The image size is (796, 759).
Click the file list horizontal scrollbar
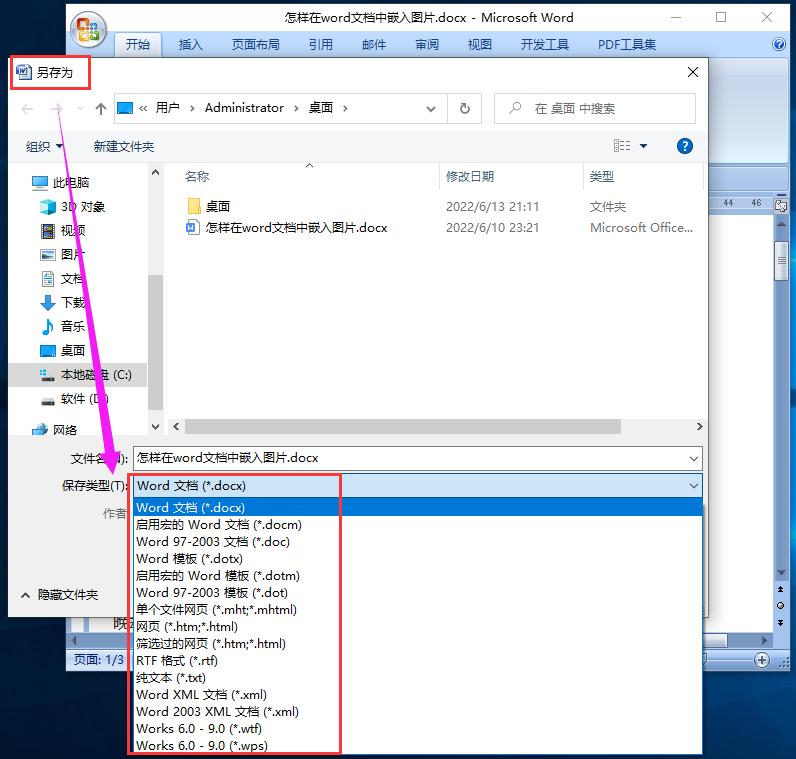point(403,426)
